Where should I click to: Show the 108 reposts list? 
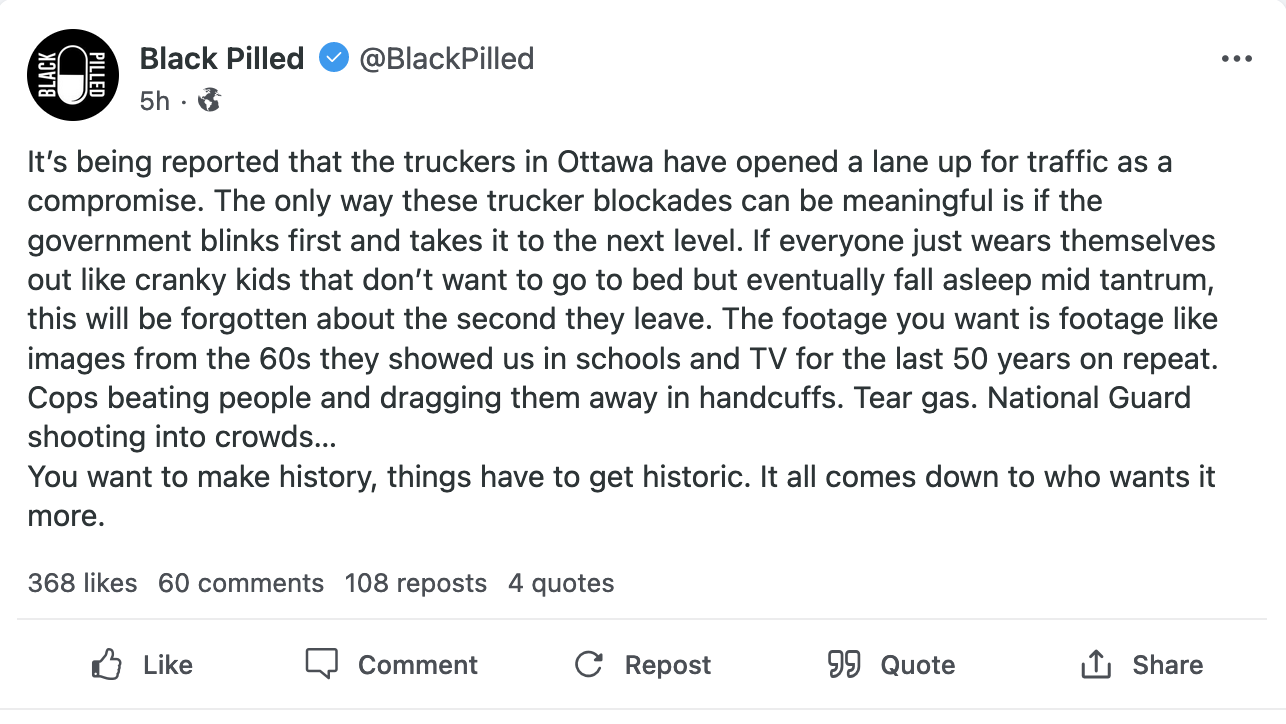point(415,583)
